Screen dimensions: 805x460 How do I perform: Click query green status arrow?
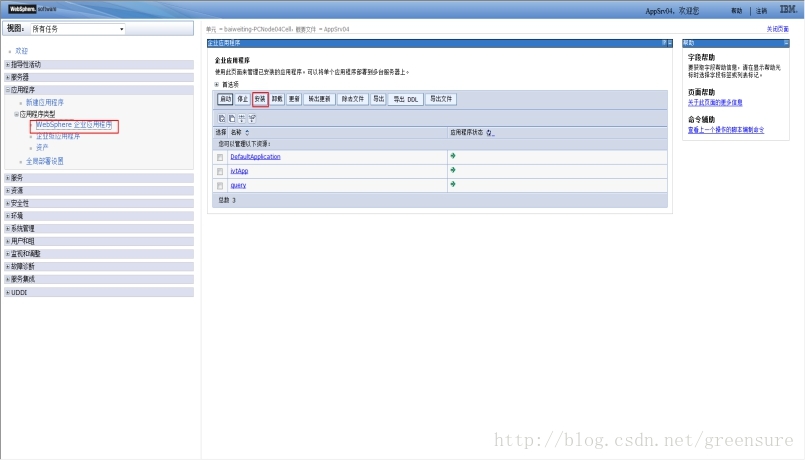click(x=453, y=184)
